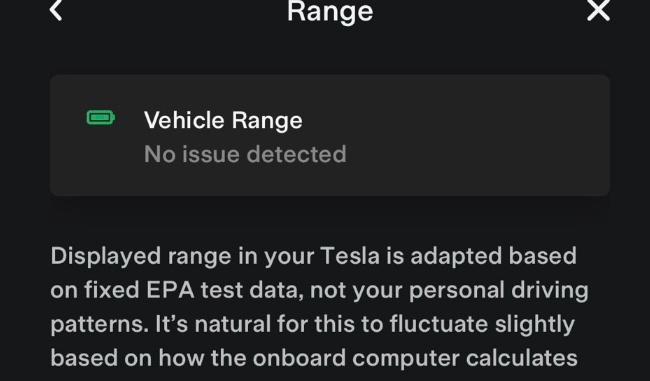Click the 'EPA' word in the paragraph
The width and height of the screenshot is (650, 381).
pos(170,290)
